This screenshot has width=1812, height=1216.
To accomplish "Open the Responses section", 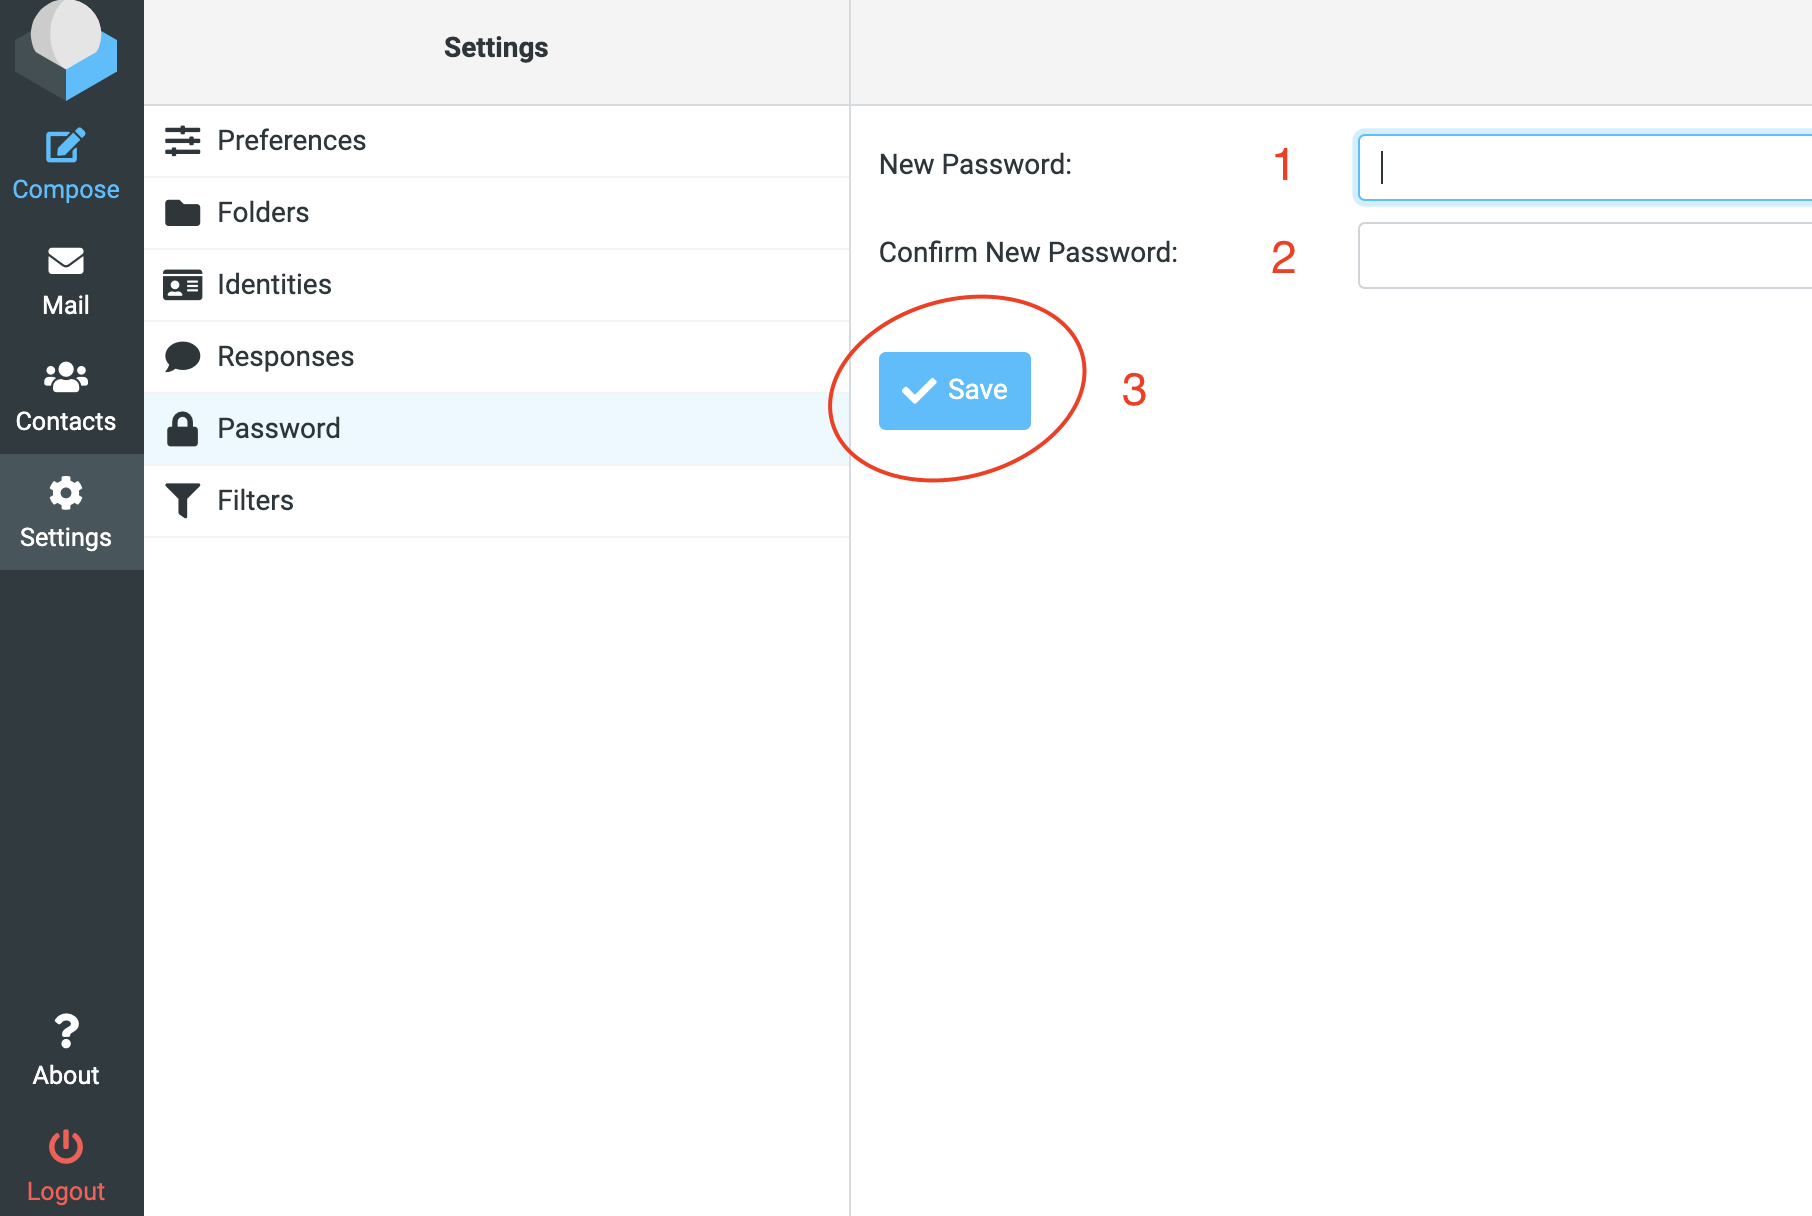I will [285, 357].
